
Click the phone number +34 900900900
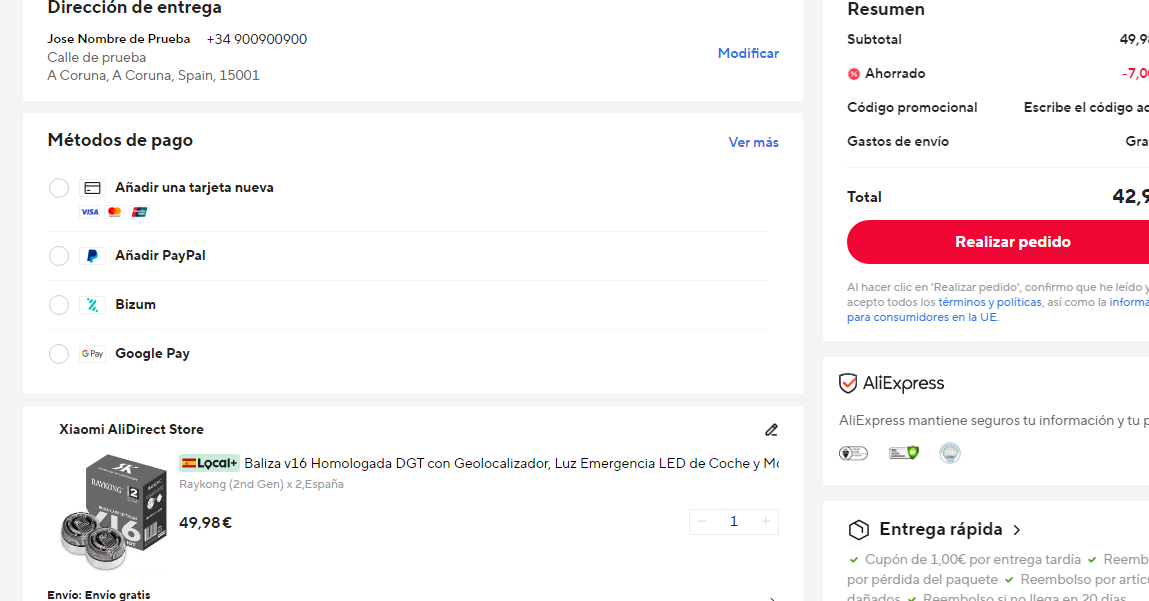point(256,40)
